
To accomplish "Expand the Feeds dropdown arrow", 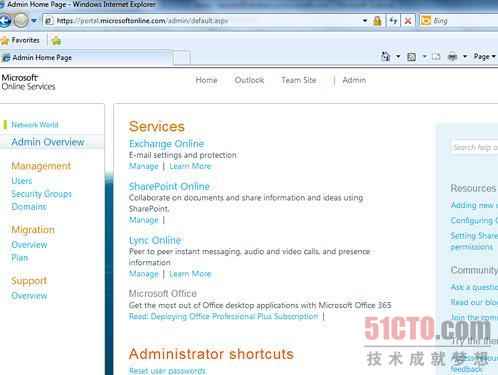I will click(424, 56).
